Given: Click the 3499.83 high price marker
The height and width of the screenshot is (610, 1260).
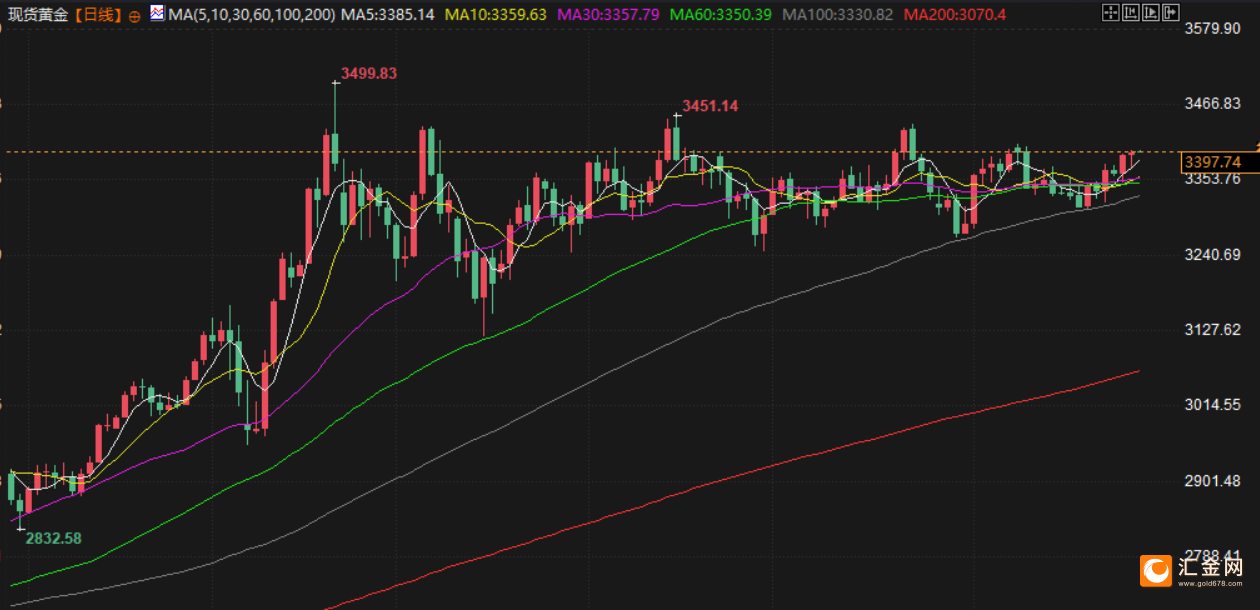Looking at the screenshot, I should click(369, 73).
